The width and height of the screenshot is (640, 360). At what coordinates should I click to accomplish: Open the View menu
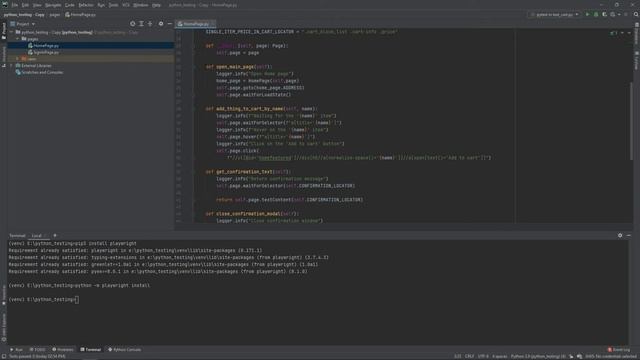[37, 5]
